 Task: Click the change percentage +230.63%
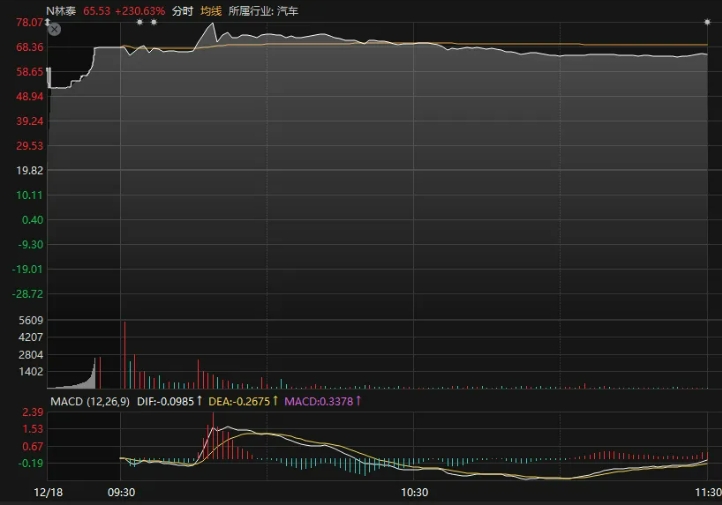click(x=140, y=11)
